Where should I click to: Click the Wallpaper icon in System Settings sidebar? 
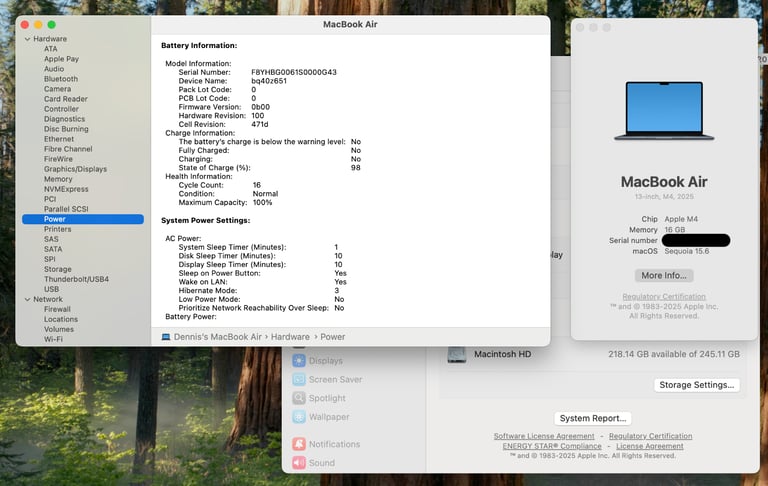click(299, 417)
